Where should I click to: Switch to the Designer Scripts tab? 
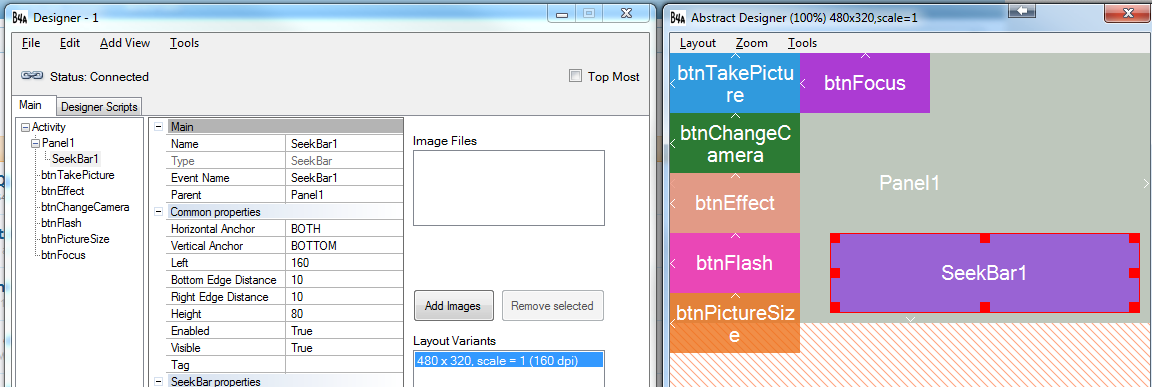point(99,107)
